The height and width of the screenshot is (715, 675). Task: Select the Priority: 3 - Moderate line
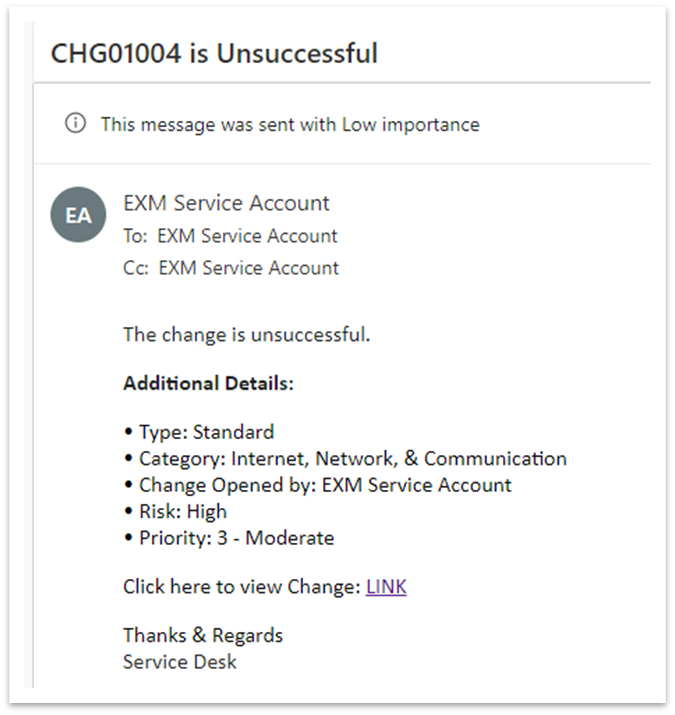229,538
